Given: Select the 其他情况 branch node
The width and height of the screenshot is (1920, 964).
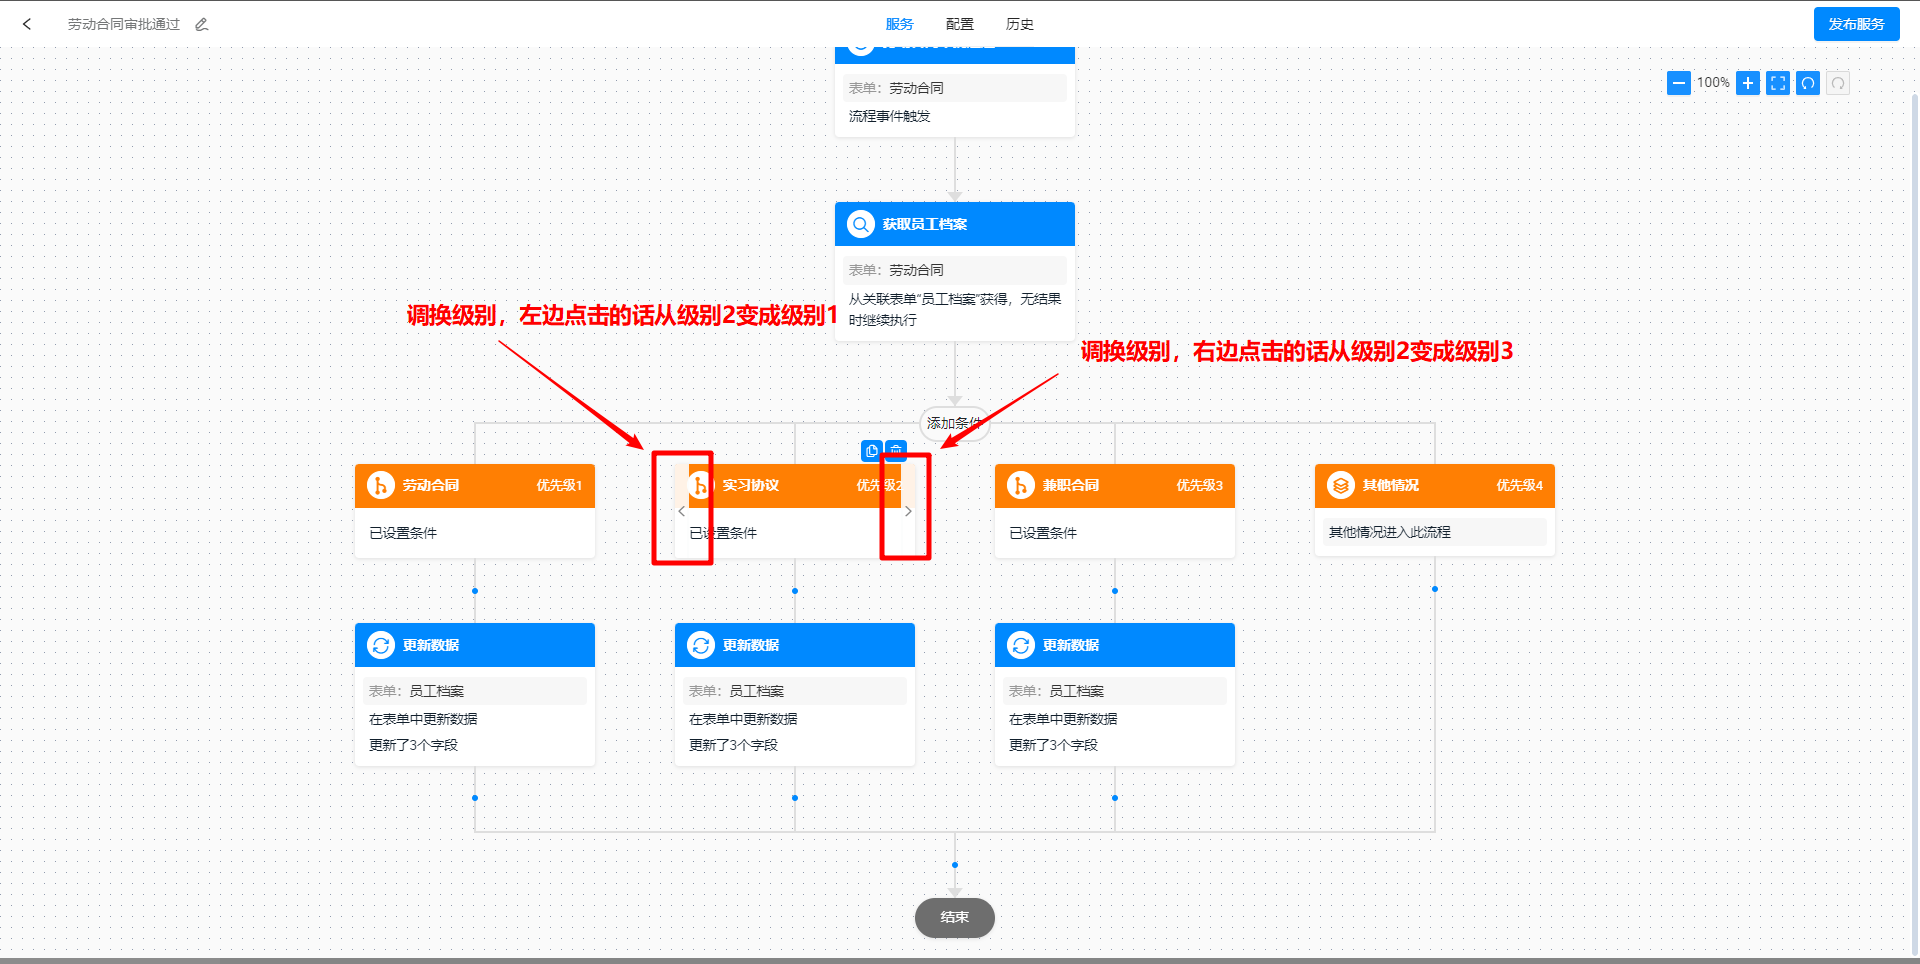Looking at the screenshot, I should pyautogui.click(x=1434, y=486).
